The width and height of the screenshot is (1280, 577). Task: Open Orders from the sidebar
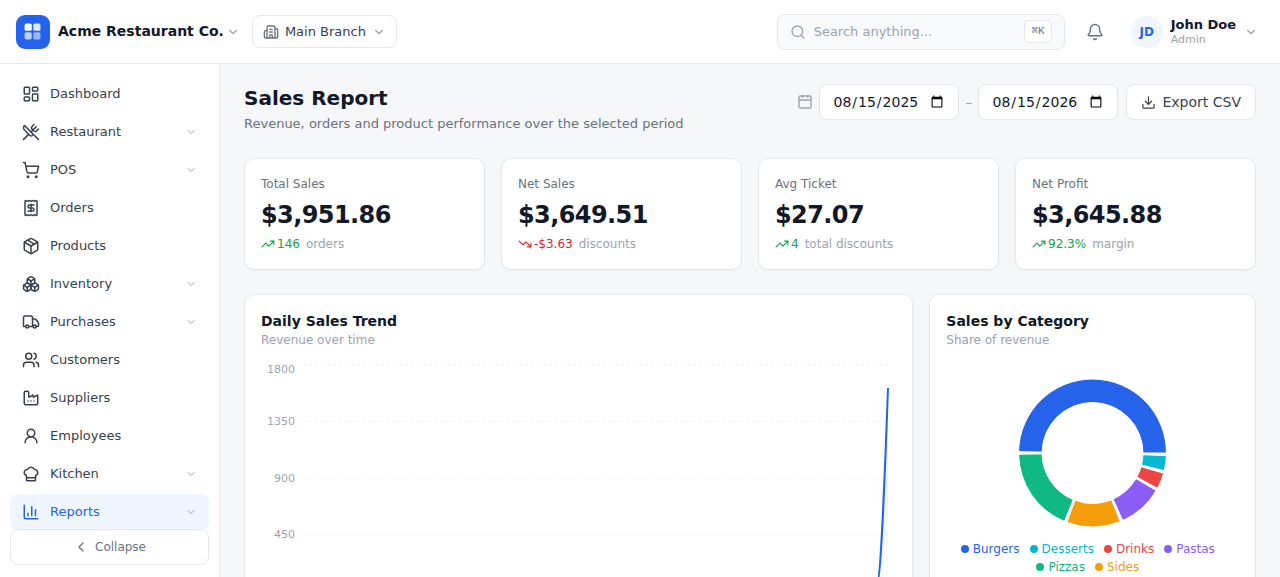(x=109, y=208)
